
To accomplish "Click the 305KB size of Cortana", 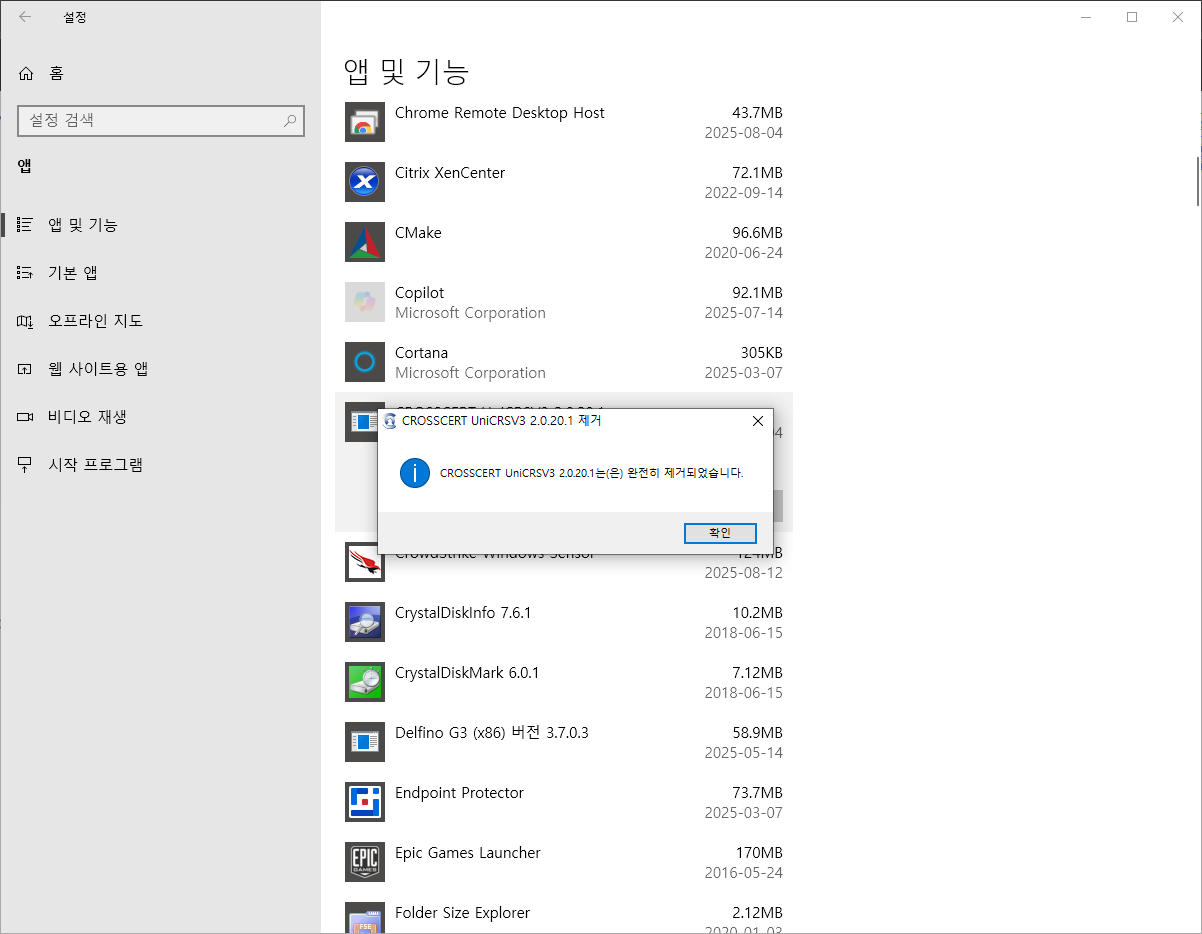I will pos(760,353).
